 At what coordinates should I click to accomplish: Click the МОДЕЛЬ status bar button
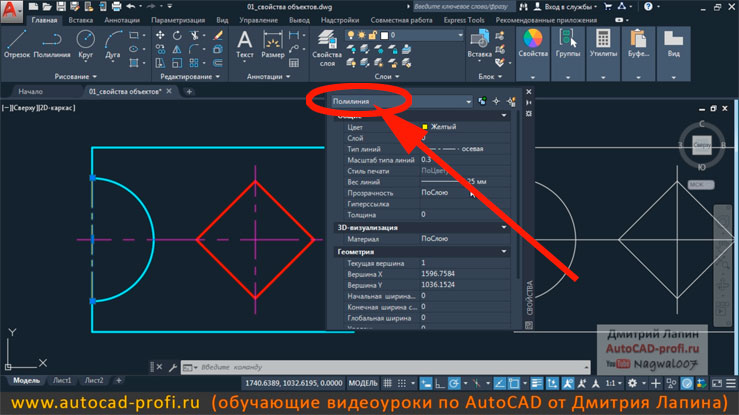(x=363, y=383)
